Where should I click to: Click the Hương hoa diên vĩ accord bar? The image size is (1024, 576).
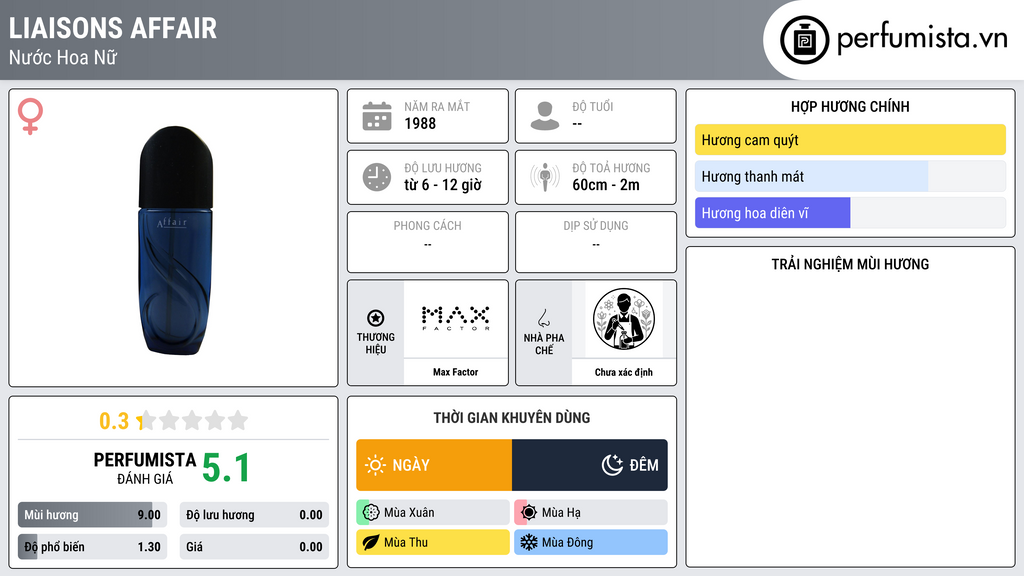[850, 213]
